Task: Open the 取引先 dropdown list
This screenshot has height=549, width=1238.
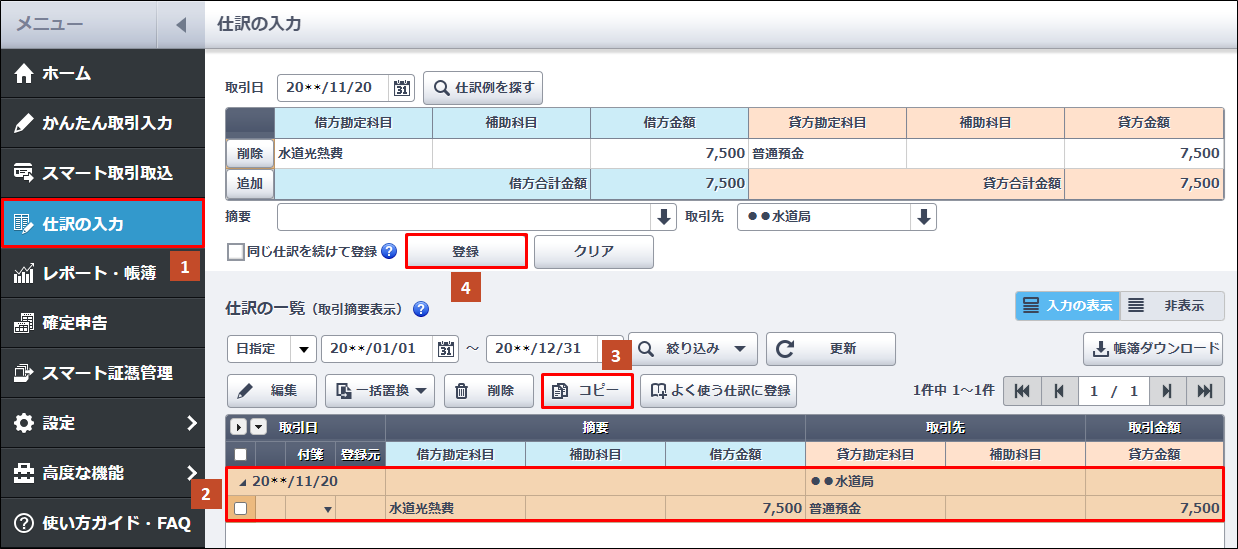Action: coord(923,217)
